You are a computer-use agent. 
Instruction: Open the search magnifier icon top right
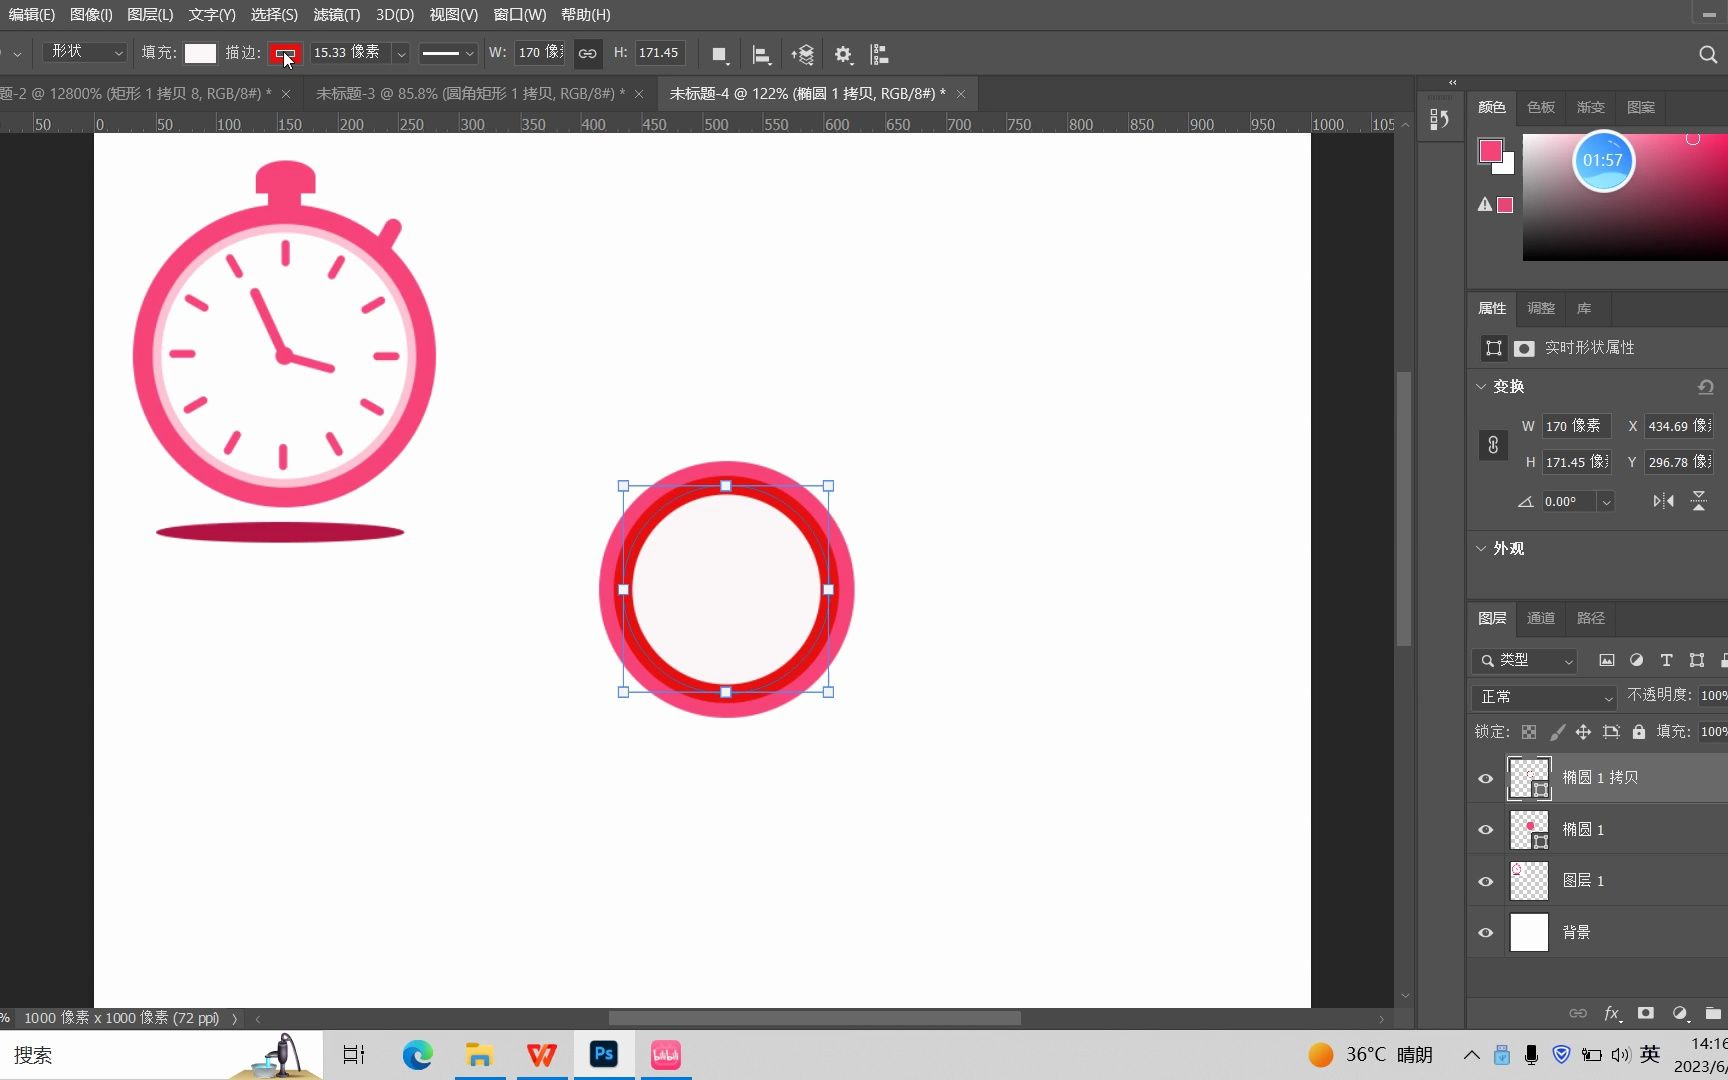(1708, 54)
